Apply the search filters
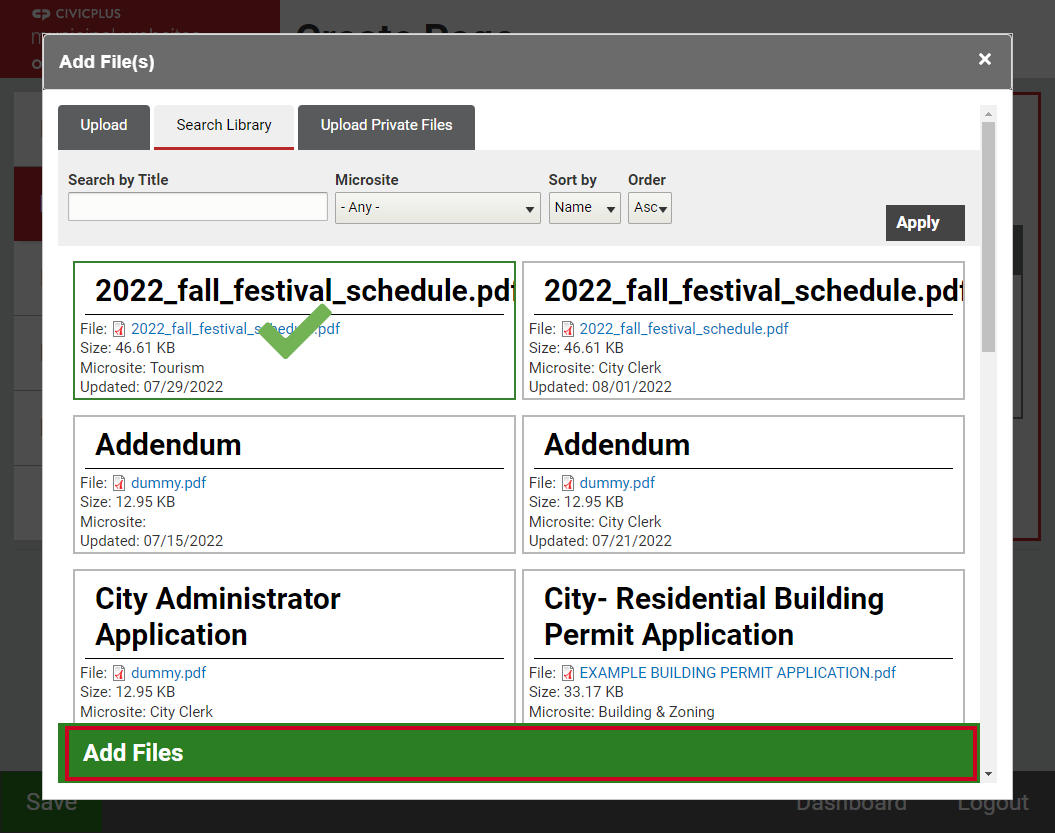This screenshot has height=833, width=1055. point(925,223)
